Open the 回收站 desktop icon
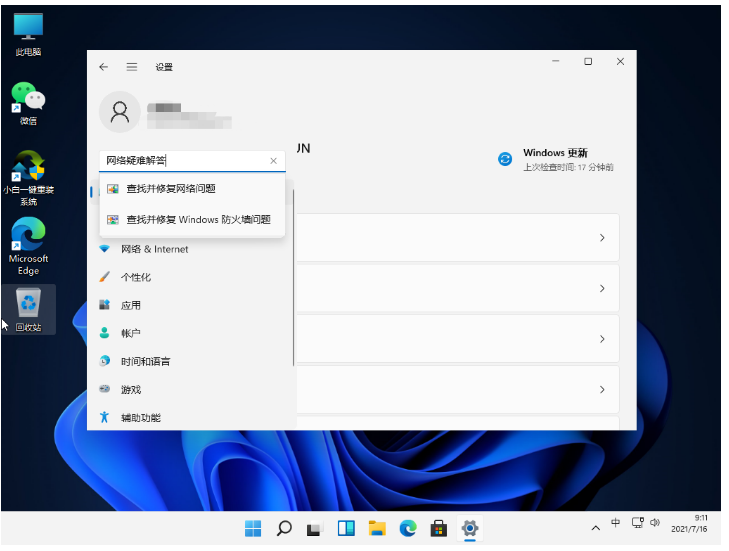This screenshot has height=551, width=729. pos(28,308)
